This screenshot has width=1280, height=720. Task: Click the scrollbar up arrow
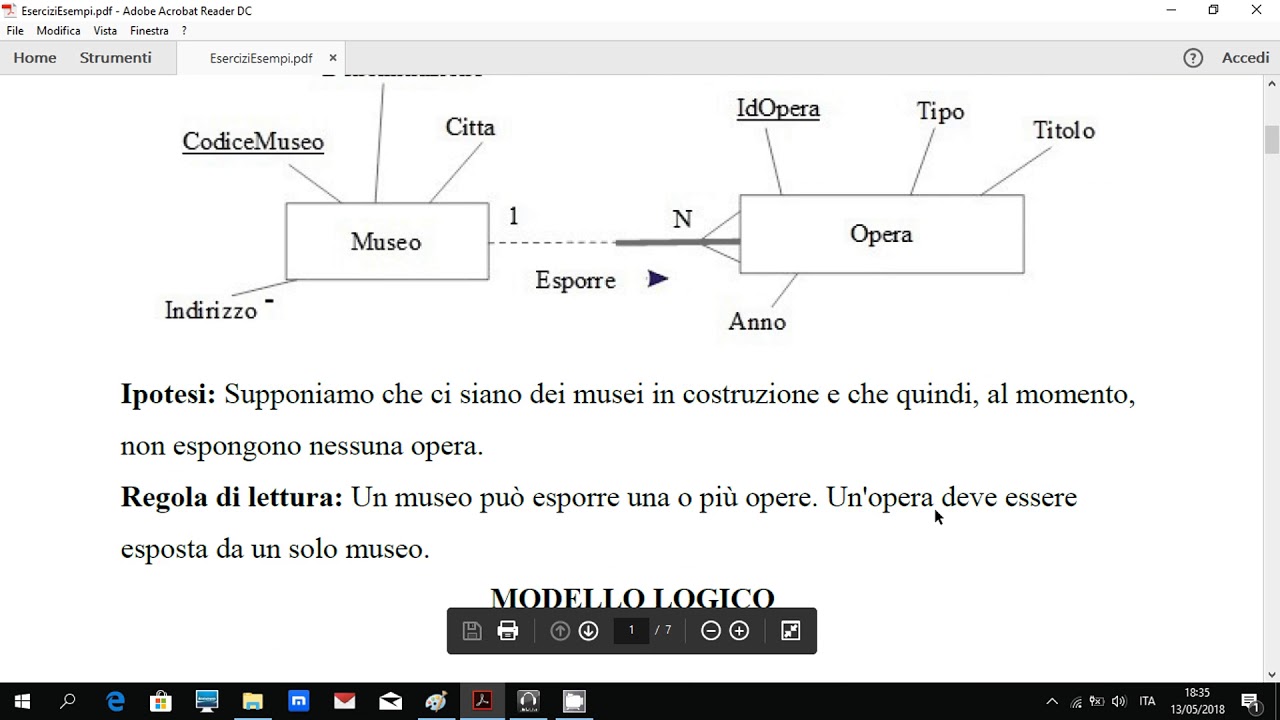1272,86
